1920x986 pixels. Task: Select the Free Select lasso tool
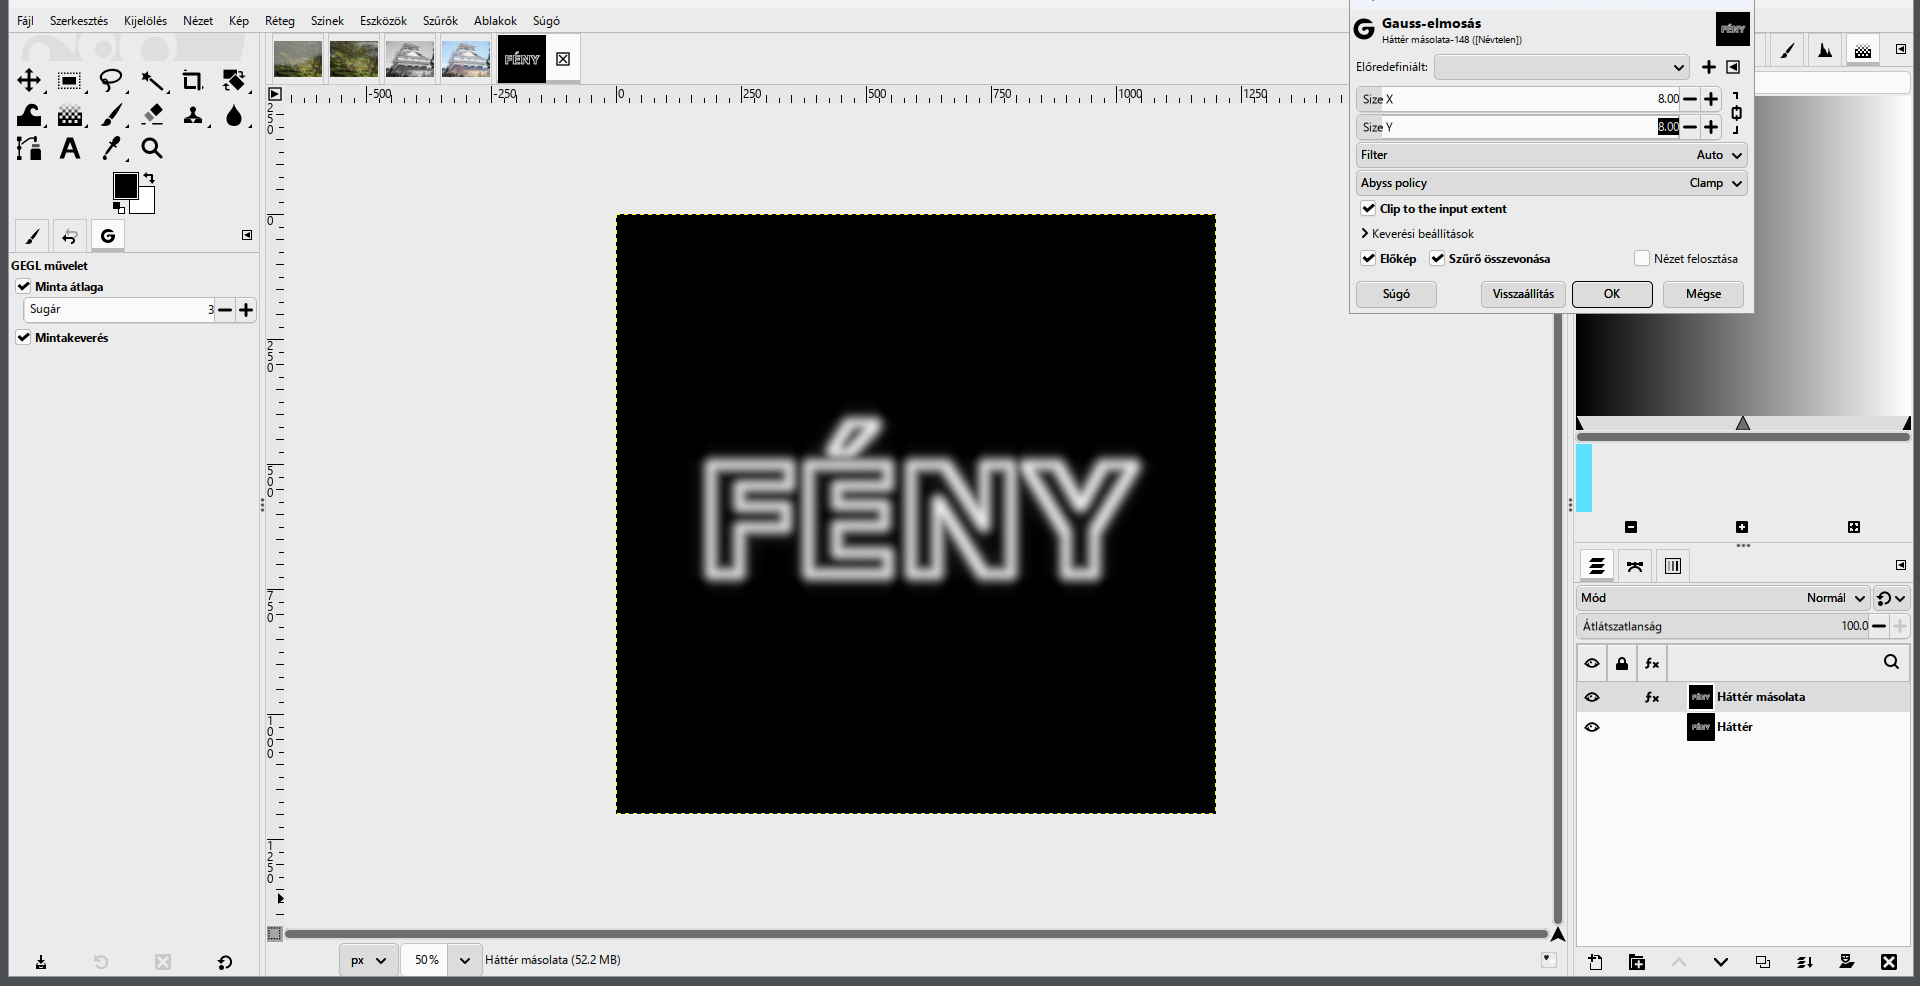coord(111,81)
